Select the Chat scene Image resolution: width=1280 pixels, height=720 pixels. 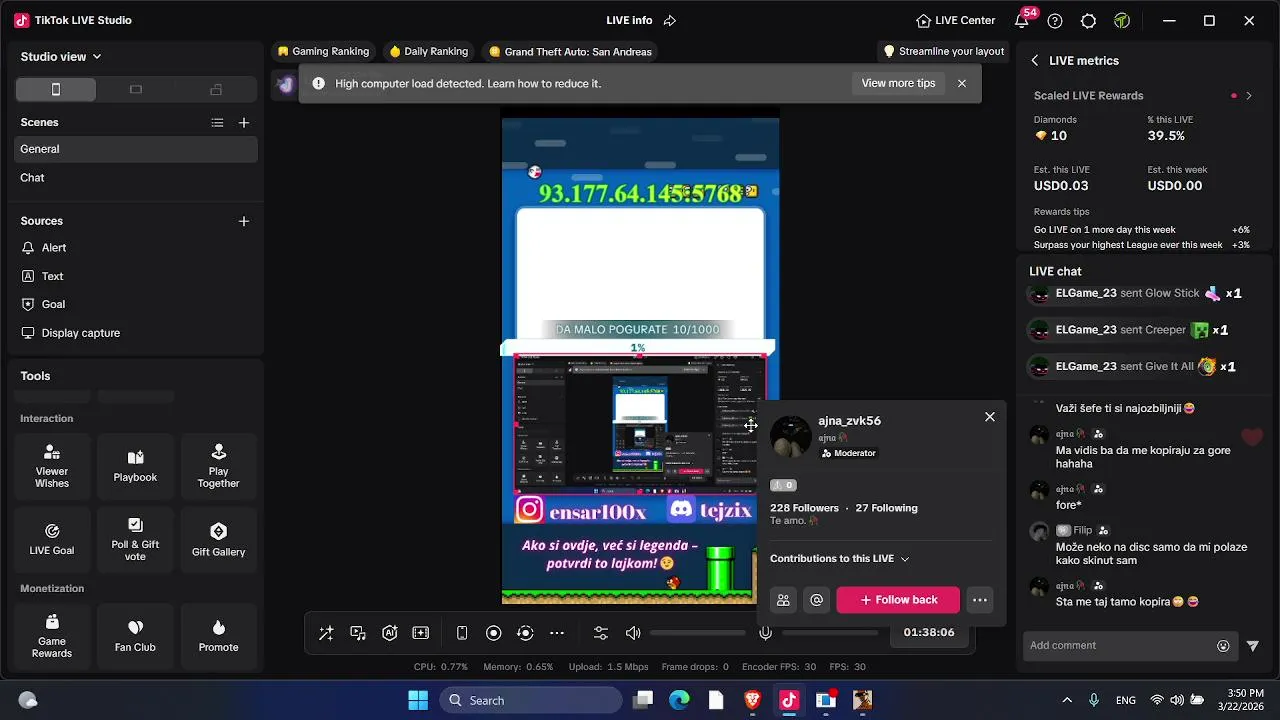click(x=136, y=178)
